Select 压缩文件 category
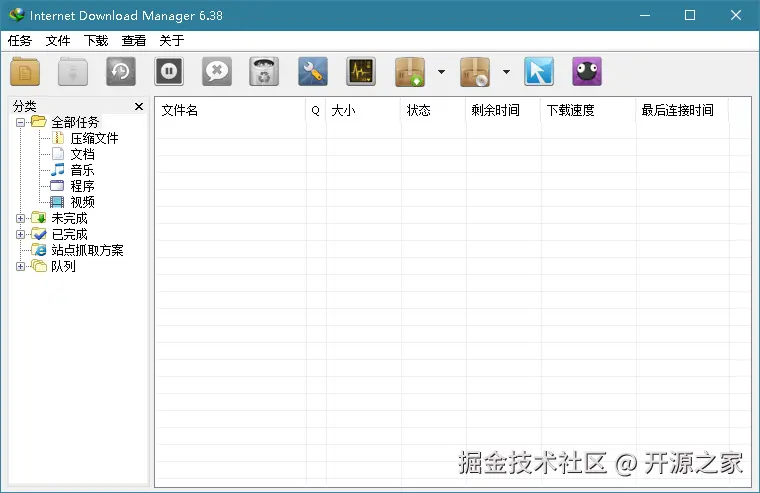Image resolution: width=760 pixels, height=493 pixels. click(x=94, y=138)
